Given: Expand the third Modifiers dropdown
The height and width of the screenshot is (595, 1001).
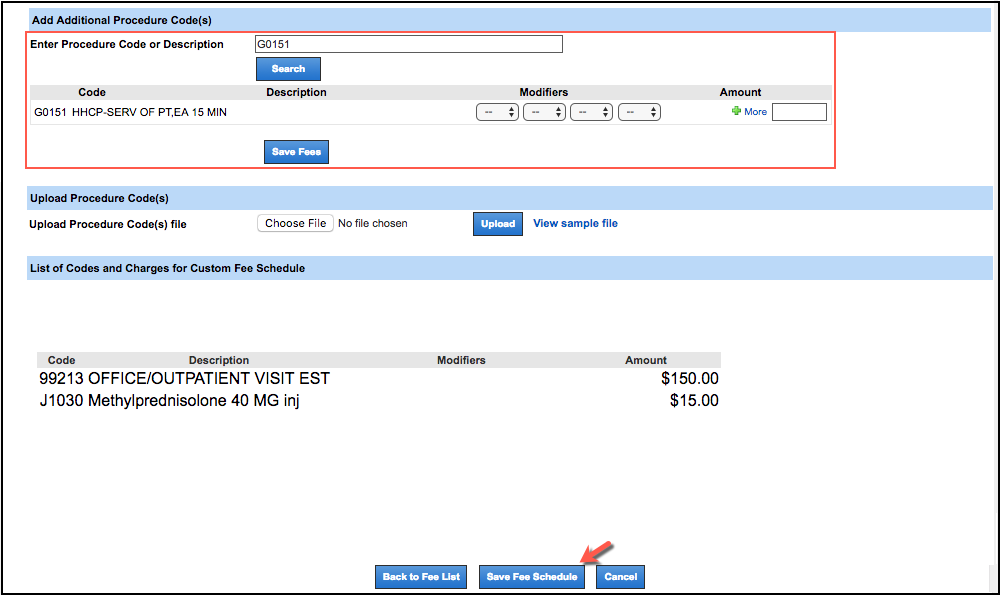Looking at the screenshot, I should [591, 112].
